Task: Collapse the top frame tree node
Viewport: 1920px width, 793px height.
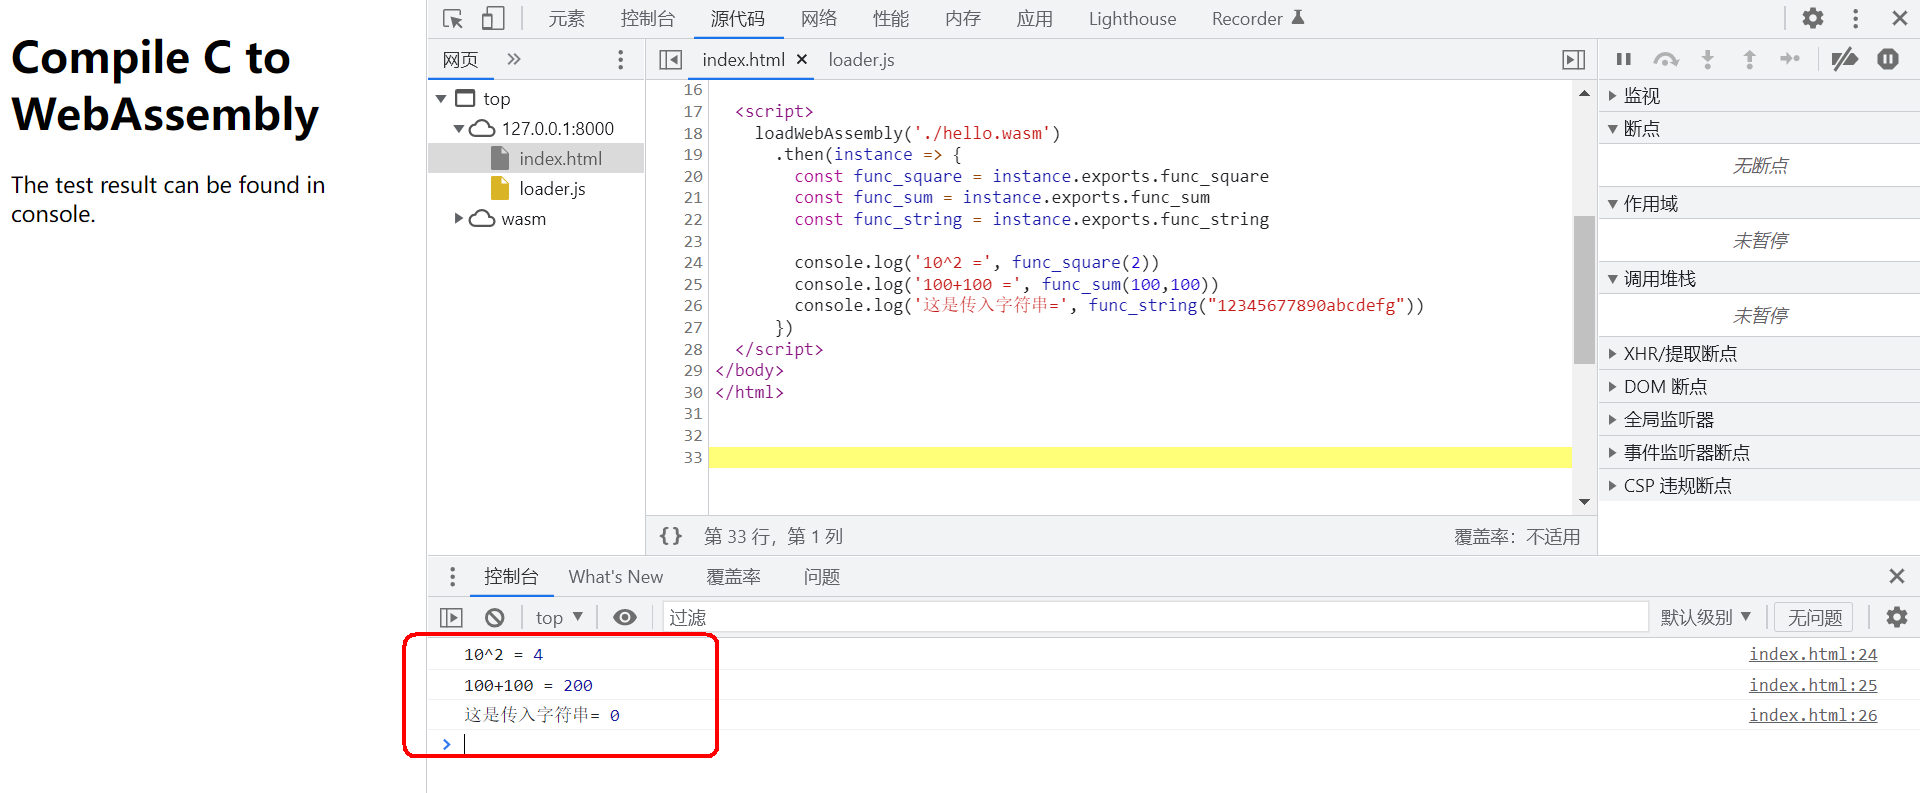Action: pyautogui.click(x=441, y=99)
